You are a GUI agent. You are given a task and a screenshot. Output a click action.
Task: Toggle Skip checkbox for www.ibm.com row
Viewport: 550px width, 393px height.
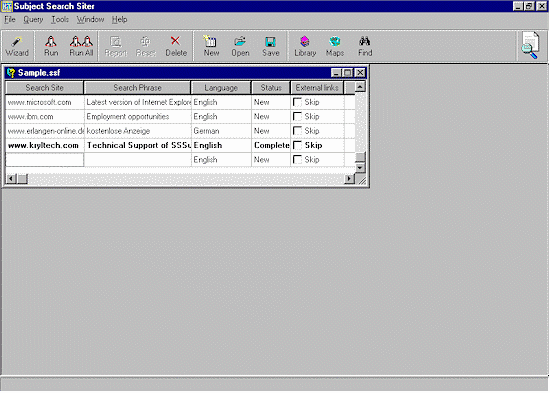297,116
